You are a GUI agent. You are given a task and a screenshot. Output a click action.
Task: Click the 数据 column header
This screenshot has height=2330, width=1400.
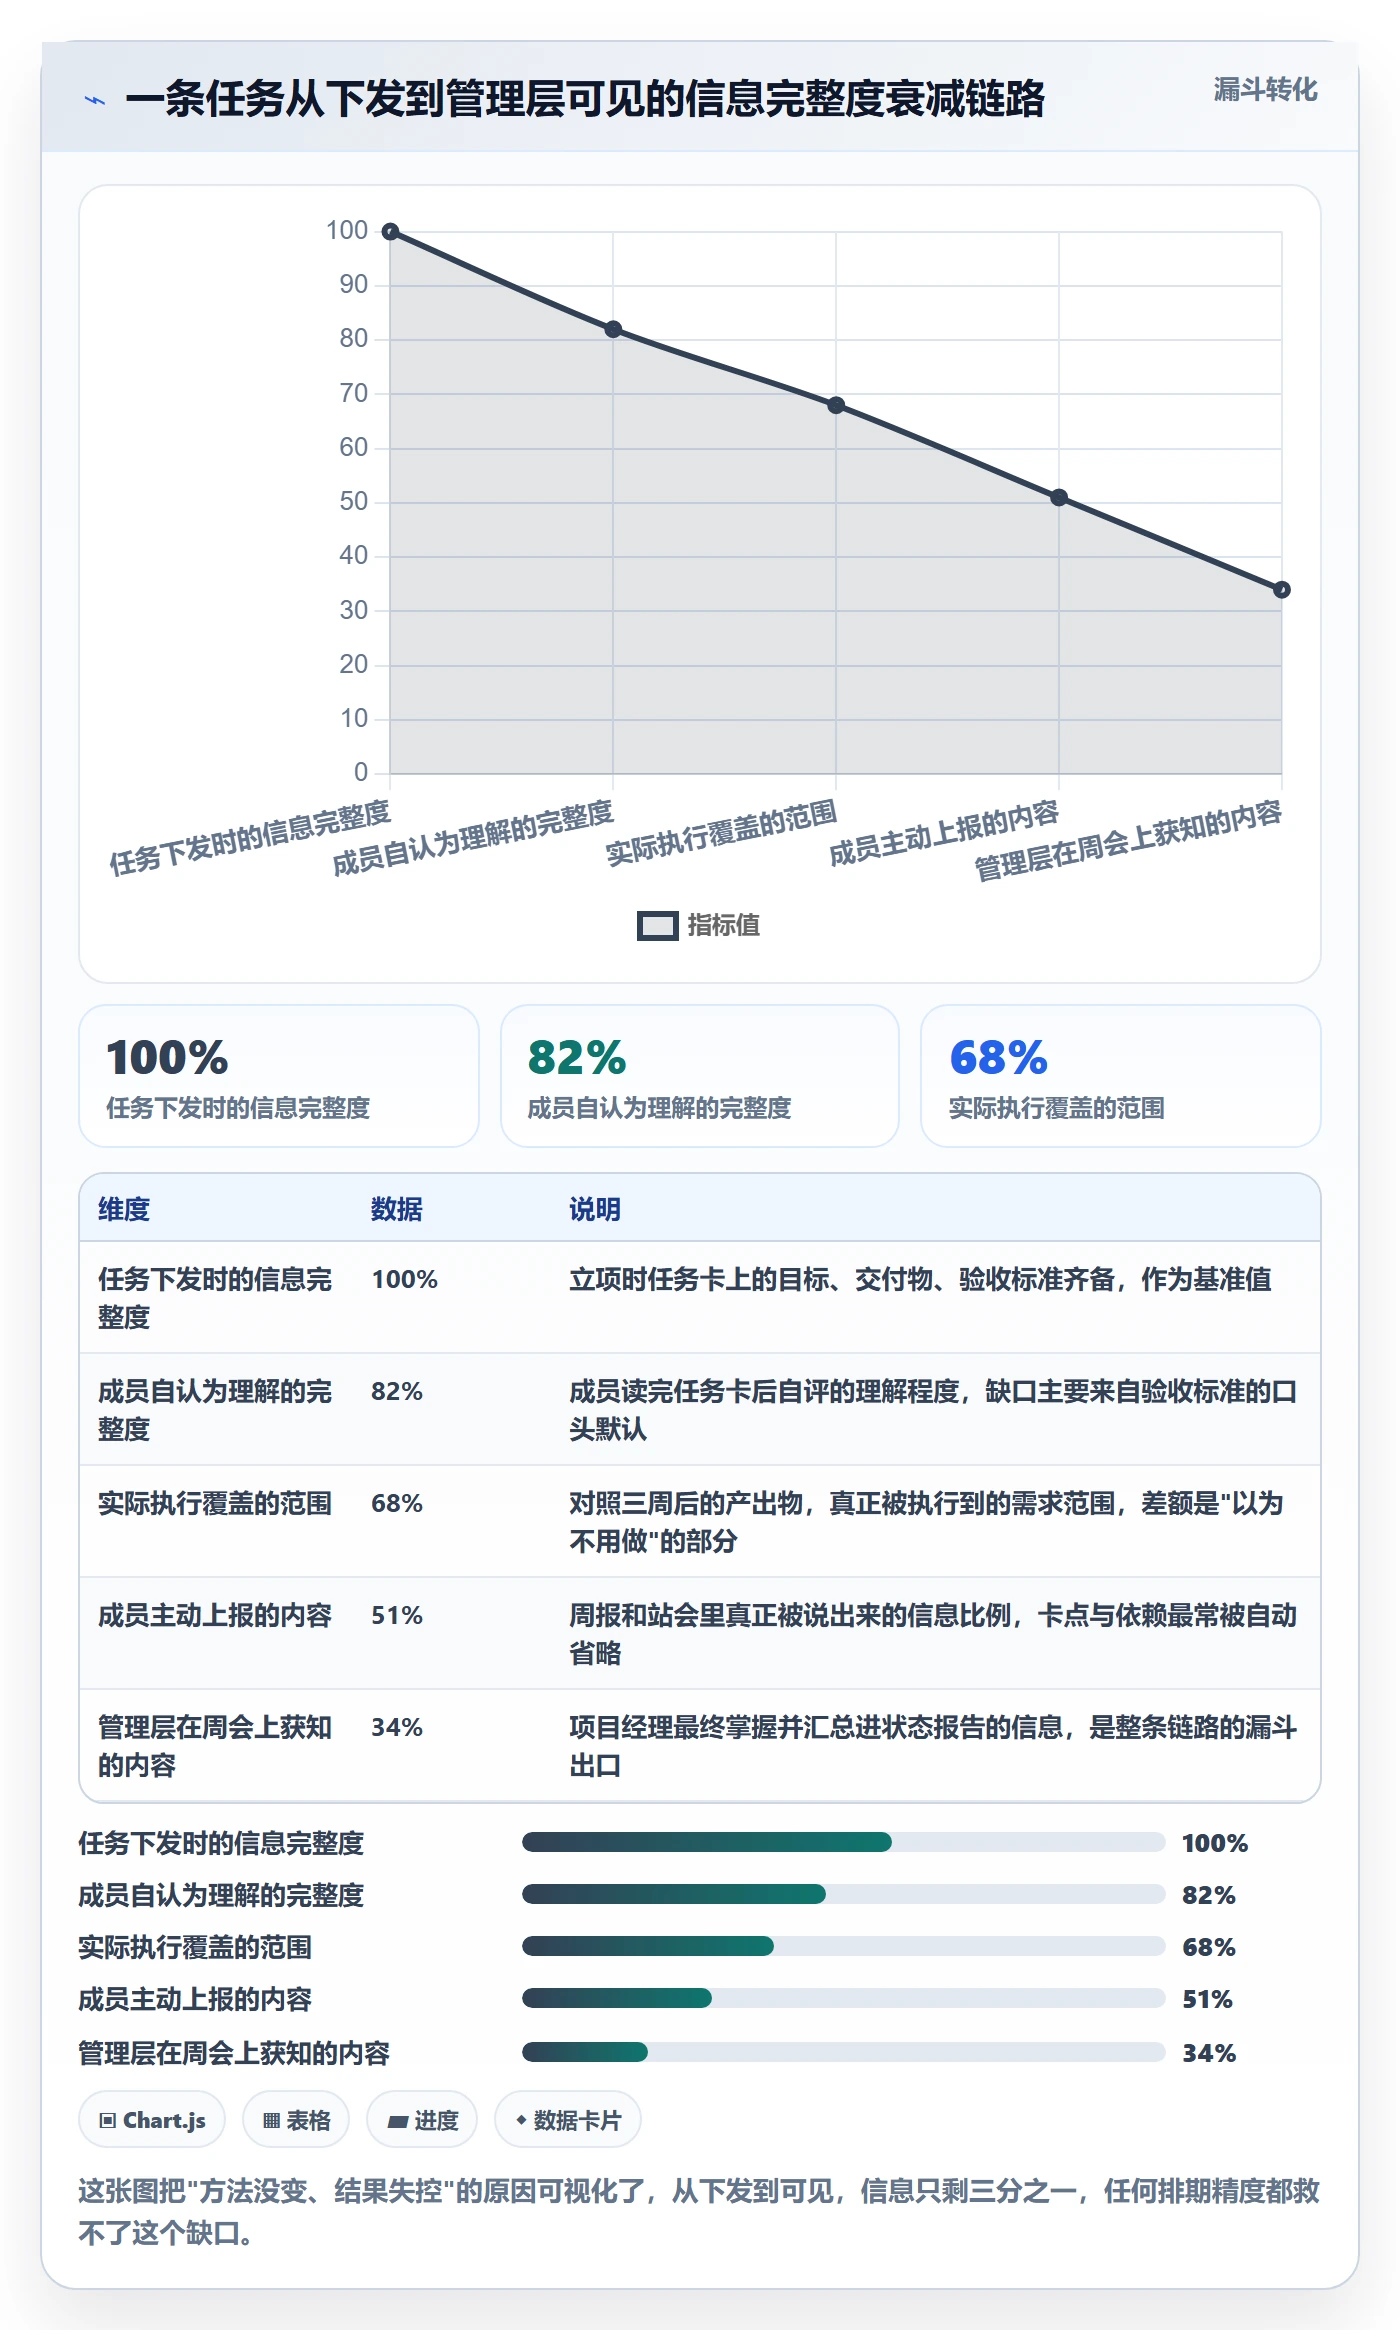pyautogui.click(x=397, y=1209)
